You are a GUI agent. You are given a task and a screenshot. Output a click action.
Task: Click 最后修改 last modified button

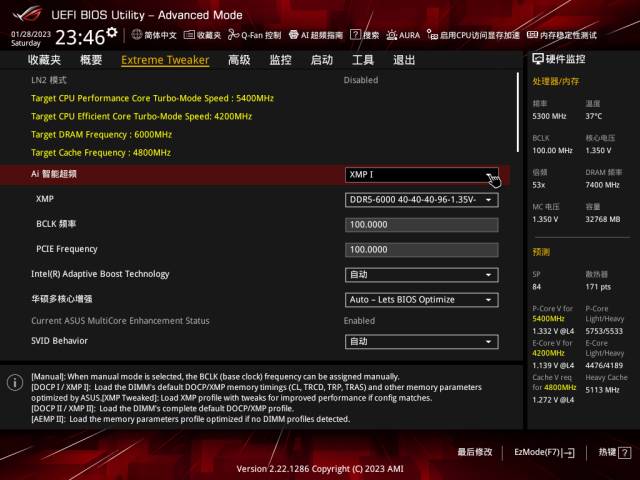coord(475,452)
